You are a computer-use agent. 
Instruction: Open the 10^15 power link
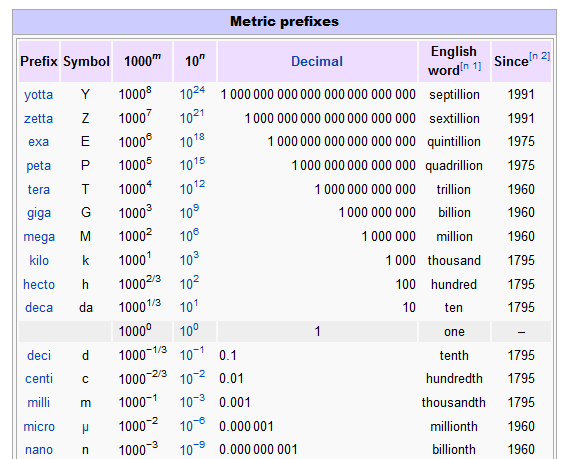(x=192, y=164)
